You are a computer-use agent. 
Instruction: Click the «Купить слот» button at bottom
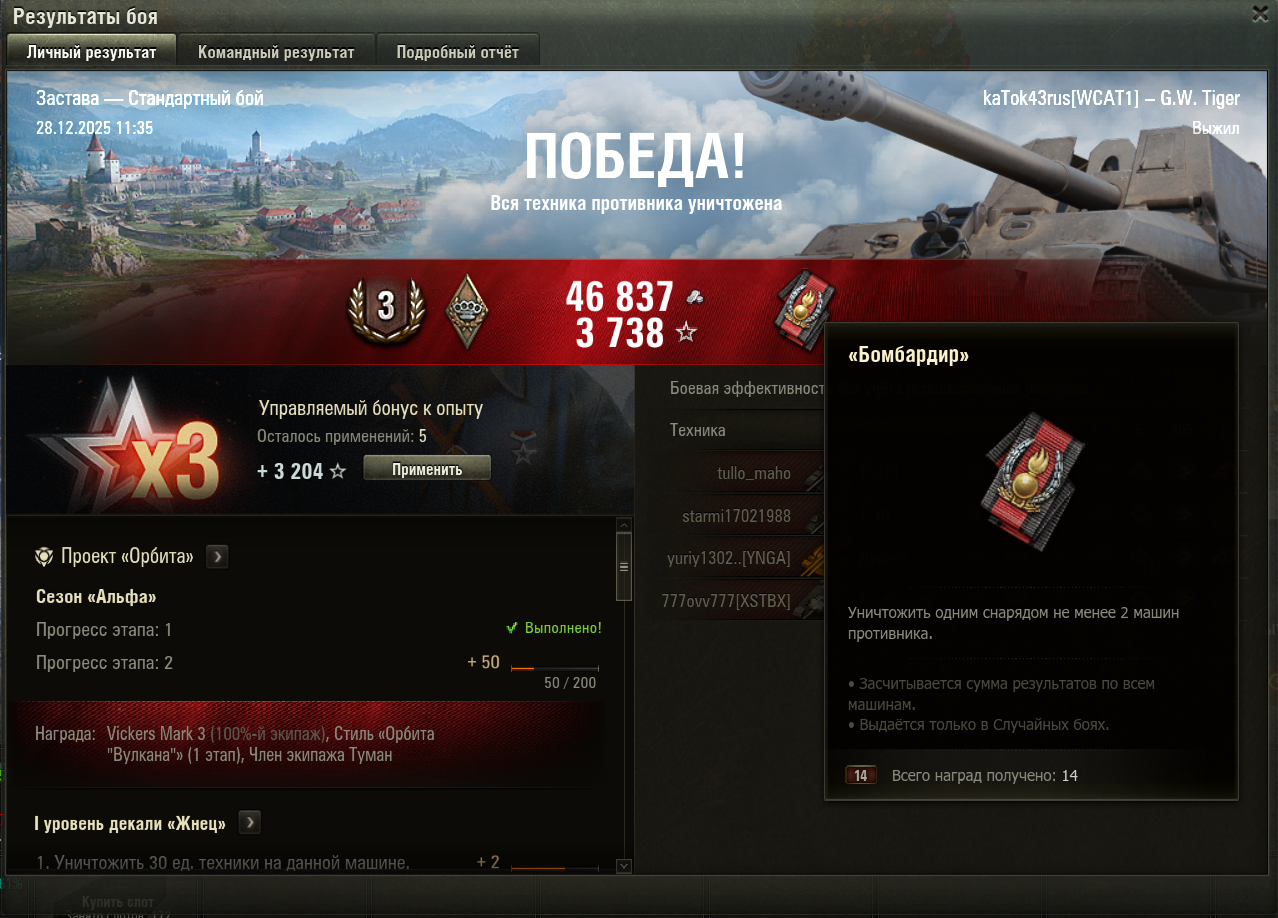[118, 902]
